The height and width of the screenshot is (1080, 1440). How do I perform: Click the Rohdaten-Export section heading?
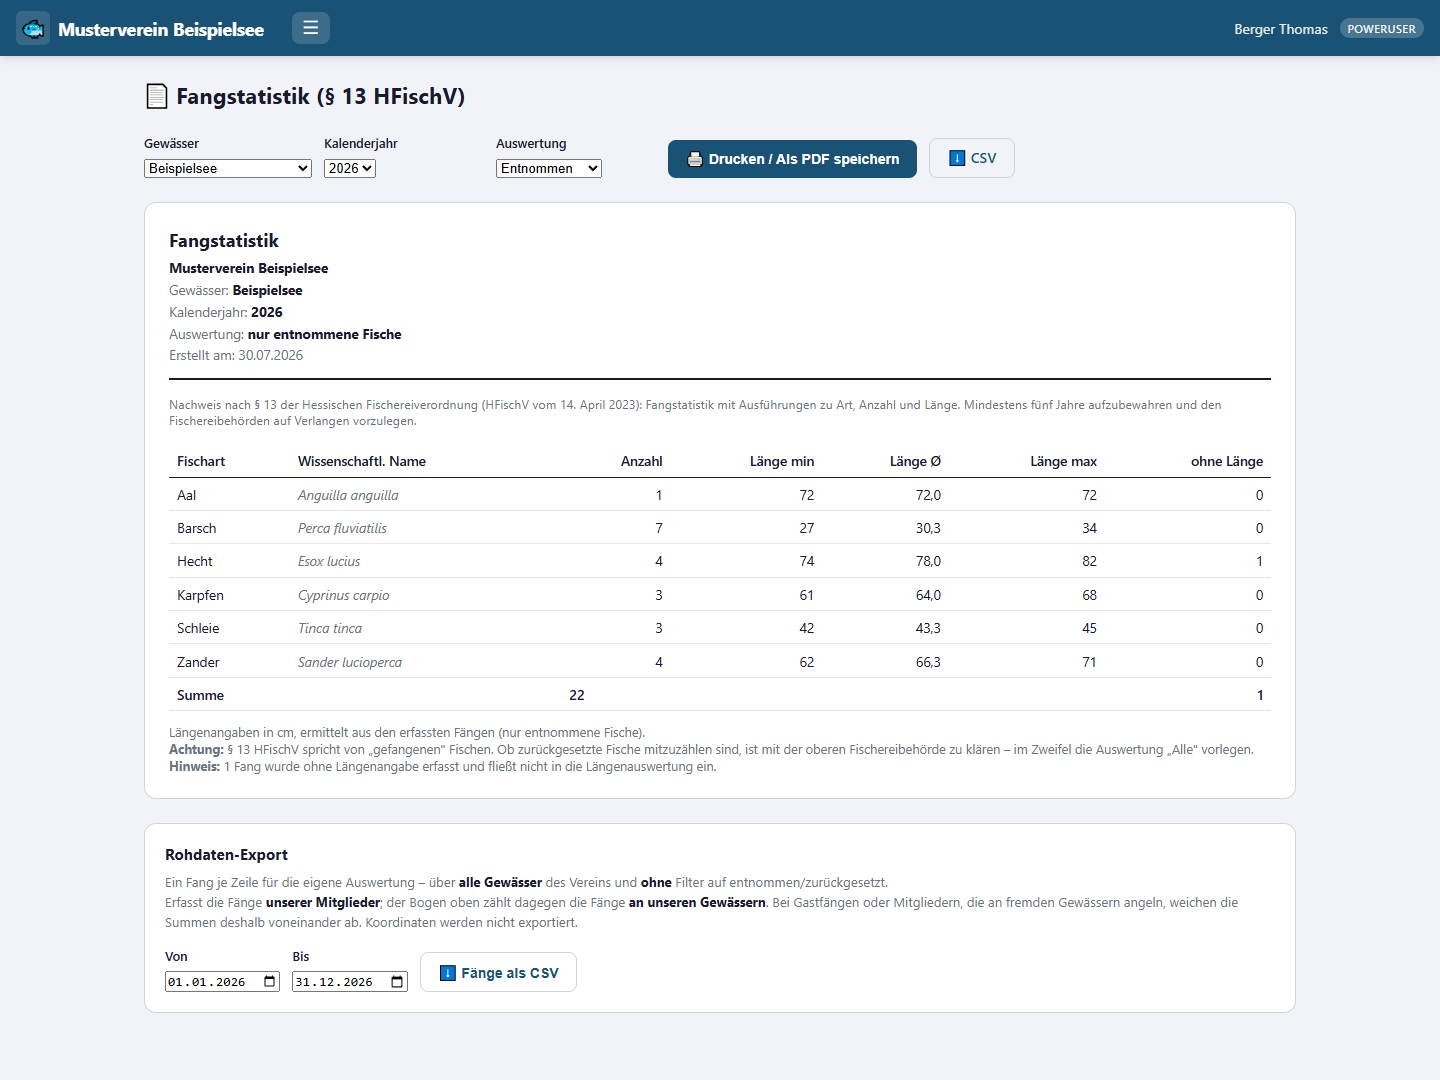tap(226, 855)
